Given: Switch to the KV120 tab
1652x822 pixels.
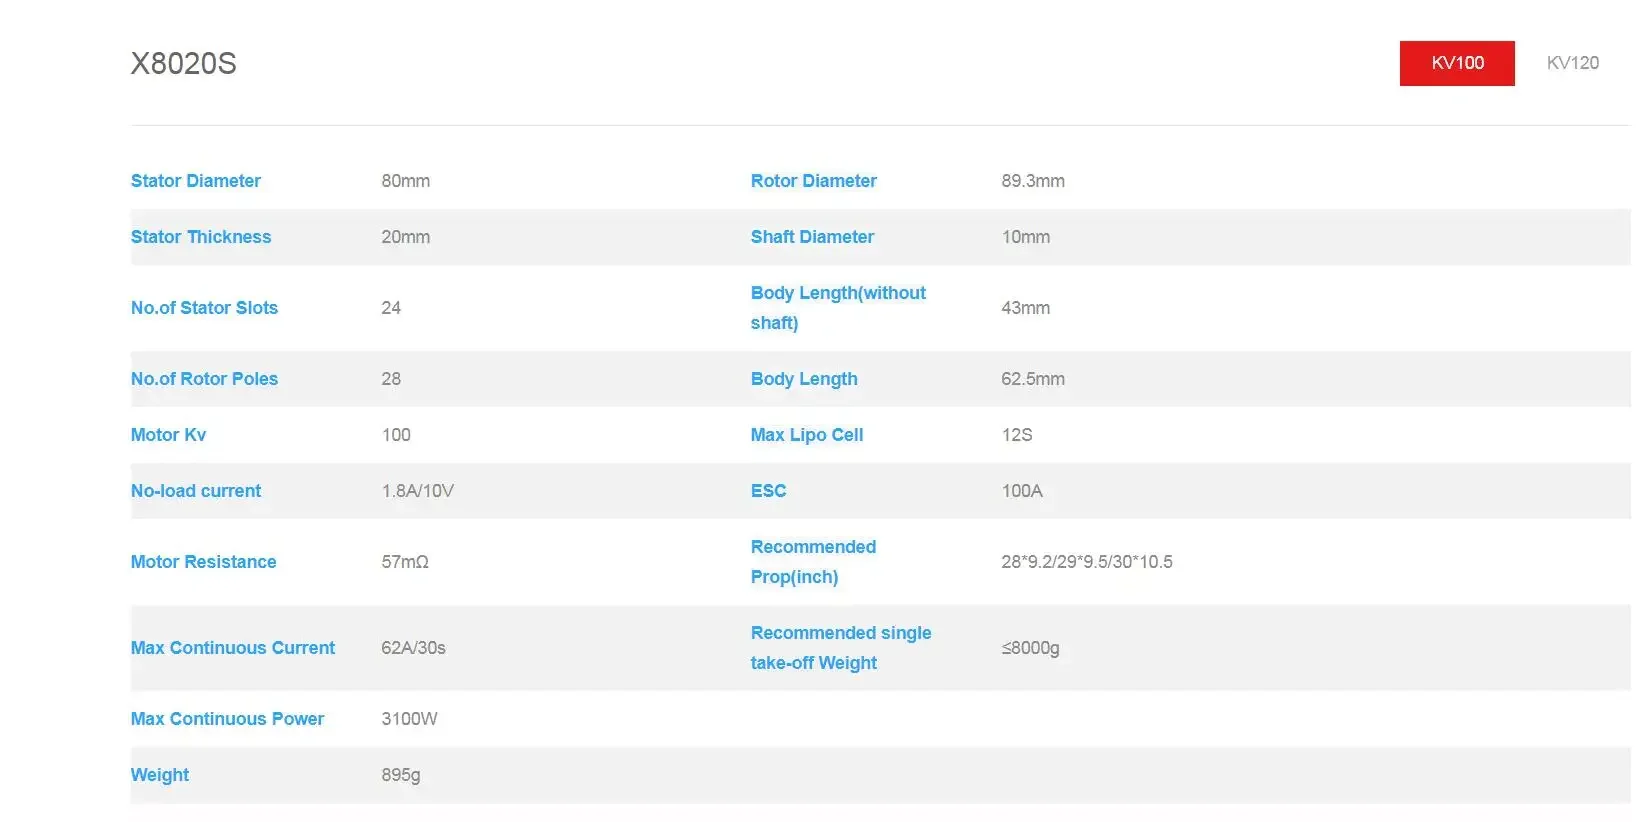Looking at the screenshot, I should click(x=1572, y=63).
